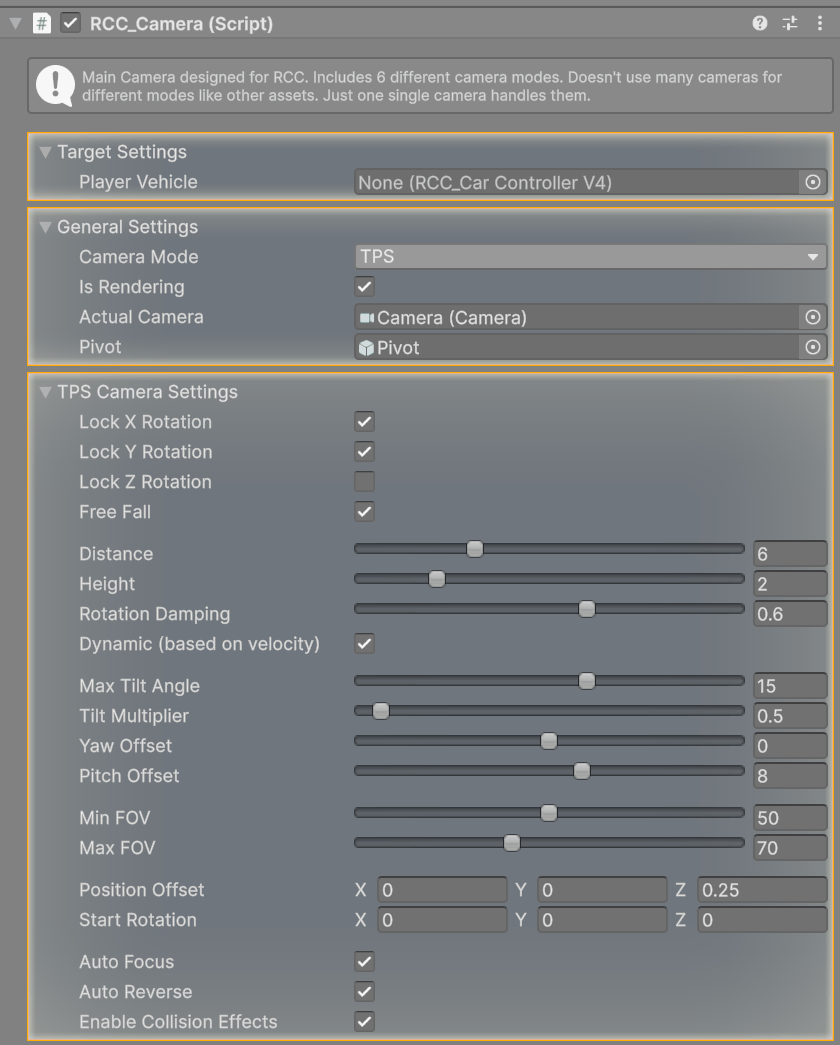This screenshot has height=1045, width=840.
Task: Click Position Offset X field
Action: point(443,890)
